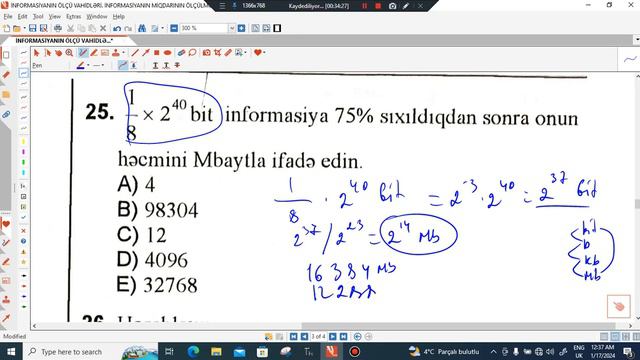640x360 pixels.
Task: Select the Rectangle shape tool
Action: (156, 53)
